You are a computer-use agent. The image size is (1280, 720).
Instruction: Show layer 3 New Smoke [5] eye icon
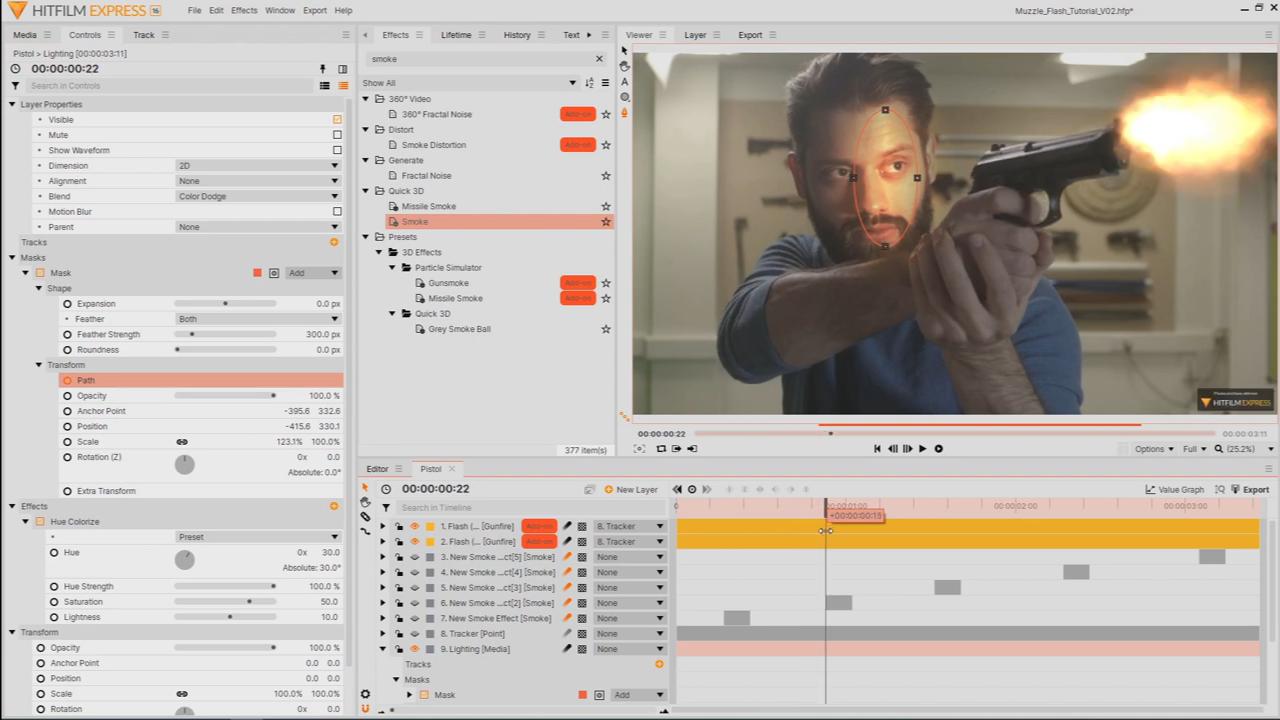point(414,557)
